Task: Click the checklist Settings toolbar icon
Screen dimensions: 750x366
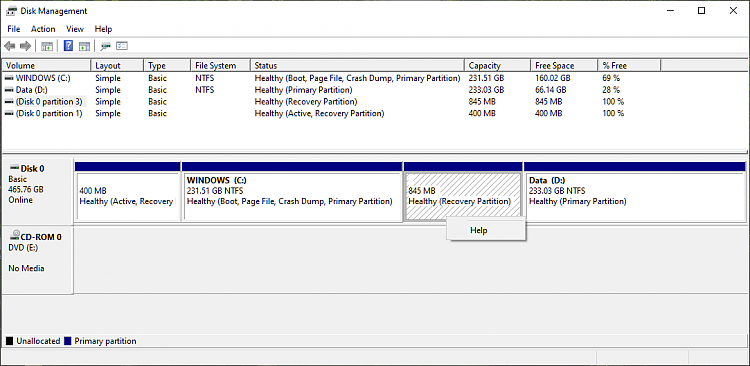Action: pyautogui.click(x=122, y=46)
